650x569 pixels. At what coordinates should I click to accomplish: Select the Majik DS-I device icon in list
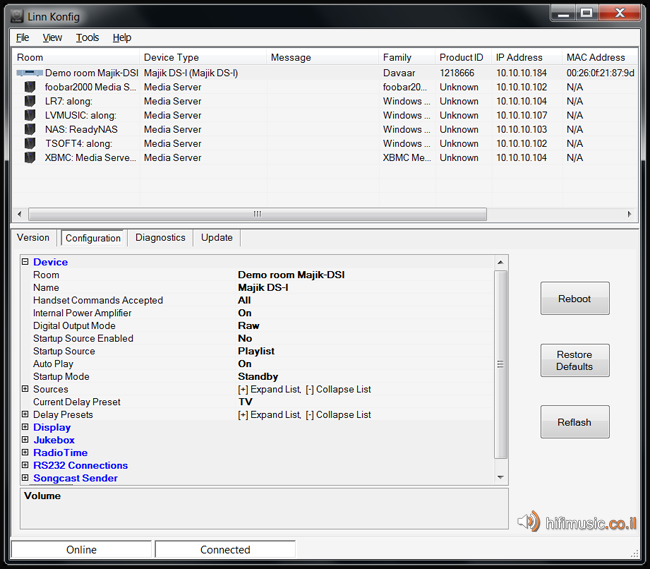click(29, 73)
